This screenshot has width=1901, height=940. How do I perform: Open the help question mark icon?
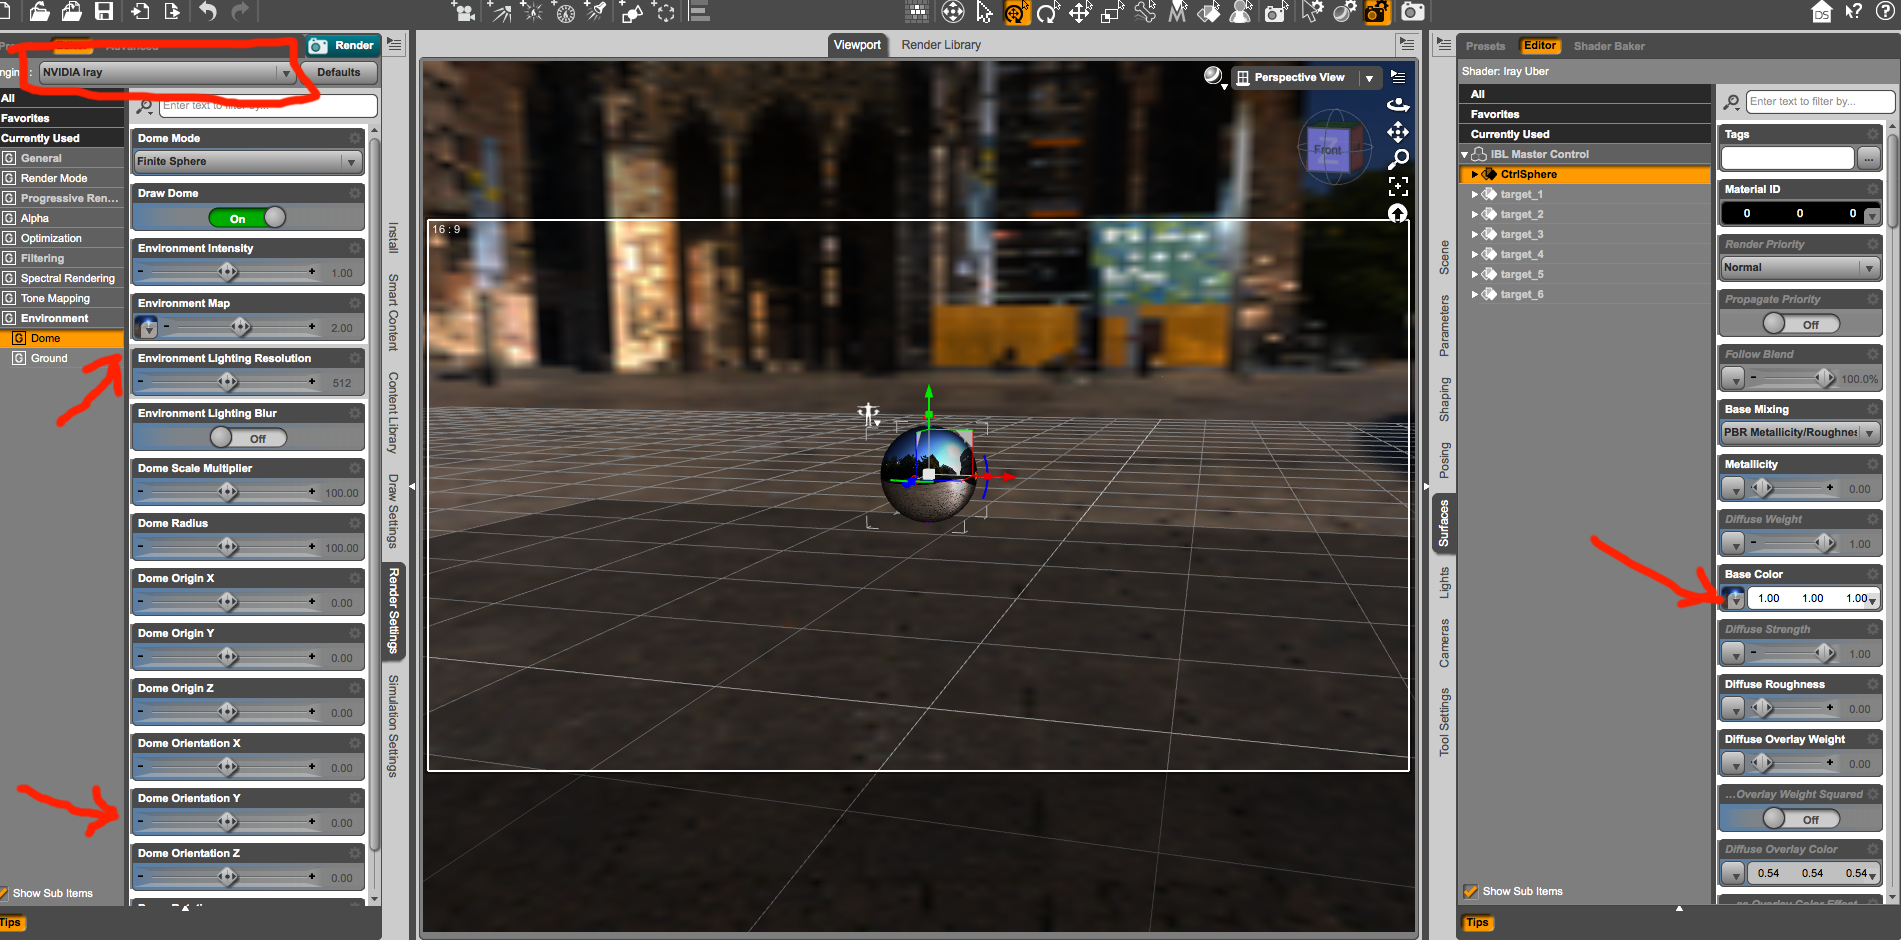point(1886,12)
